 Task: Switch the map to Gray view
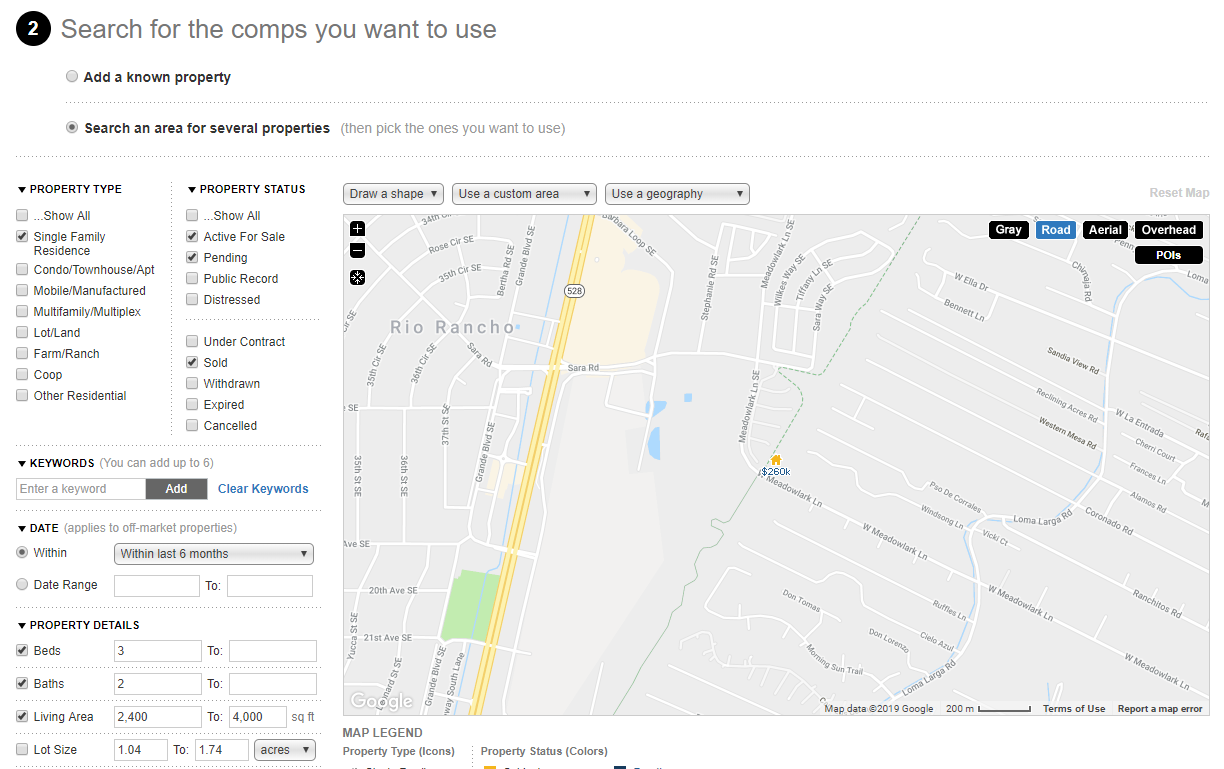coord(1009,230)
